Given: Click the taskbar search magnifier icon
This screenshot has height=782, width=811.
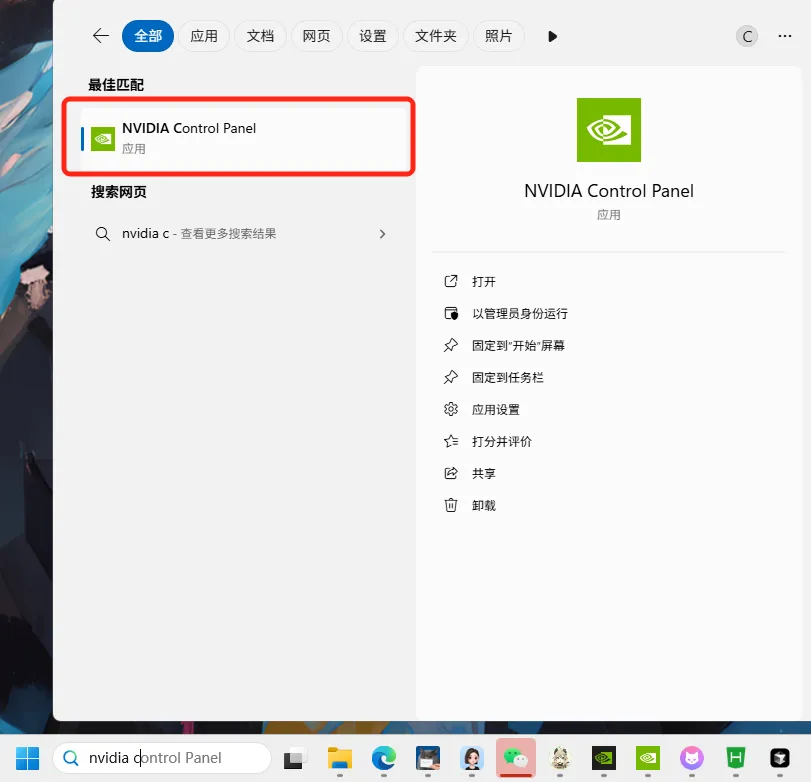Looking at the screenshot, I should [70, 758].
